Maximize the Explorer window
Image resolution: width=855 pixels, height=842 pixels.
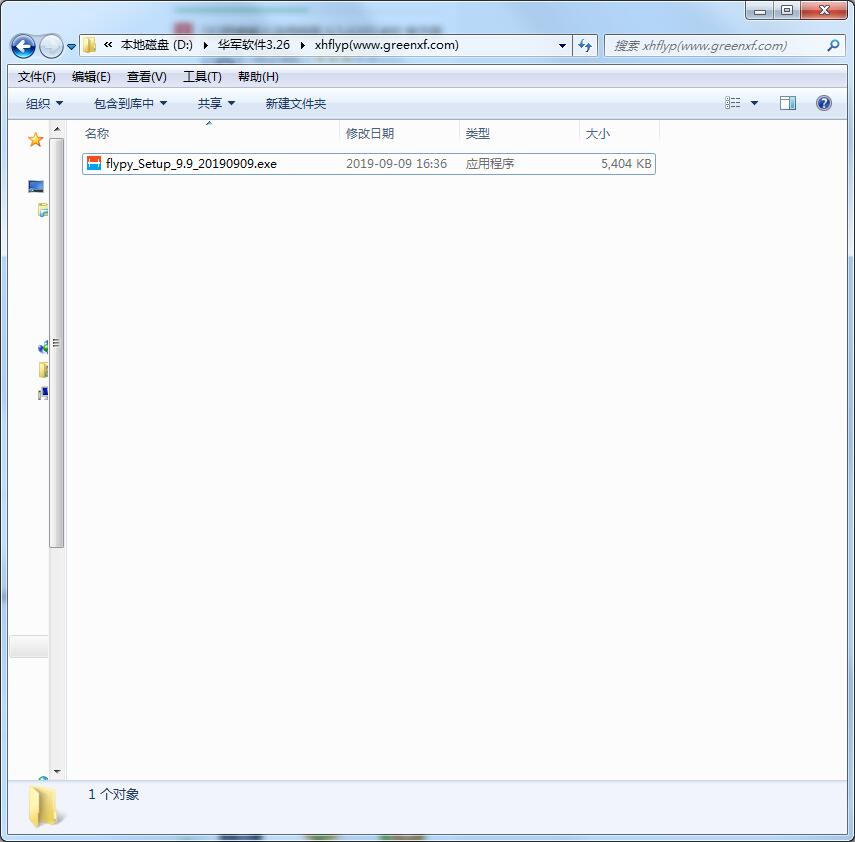click(787, 10)
